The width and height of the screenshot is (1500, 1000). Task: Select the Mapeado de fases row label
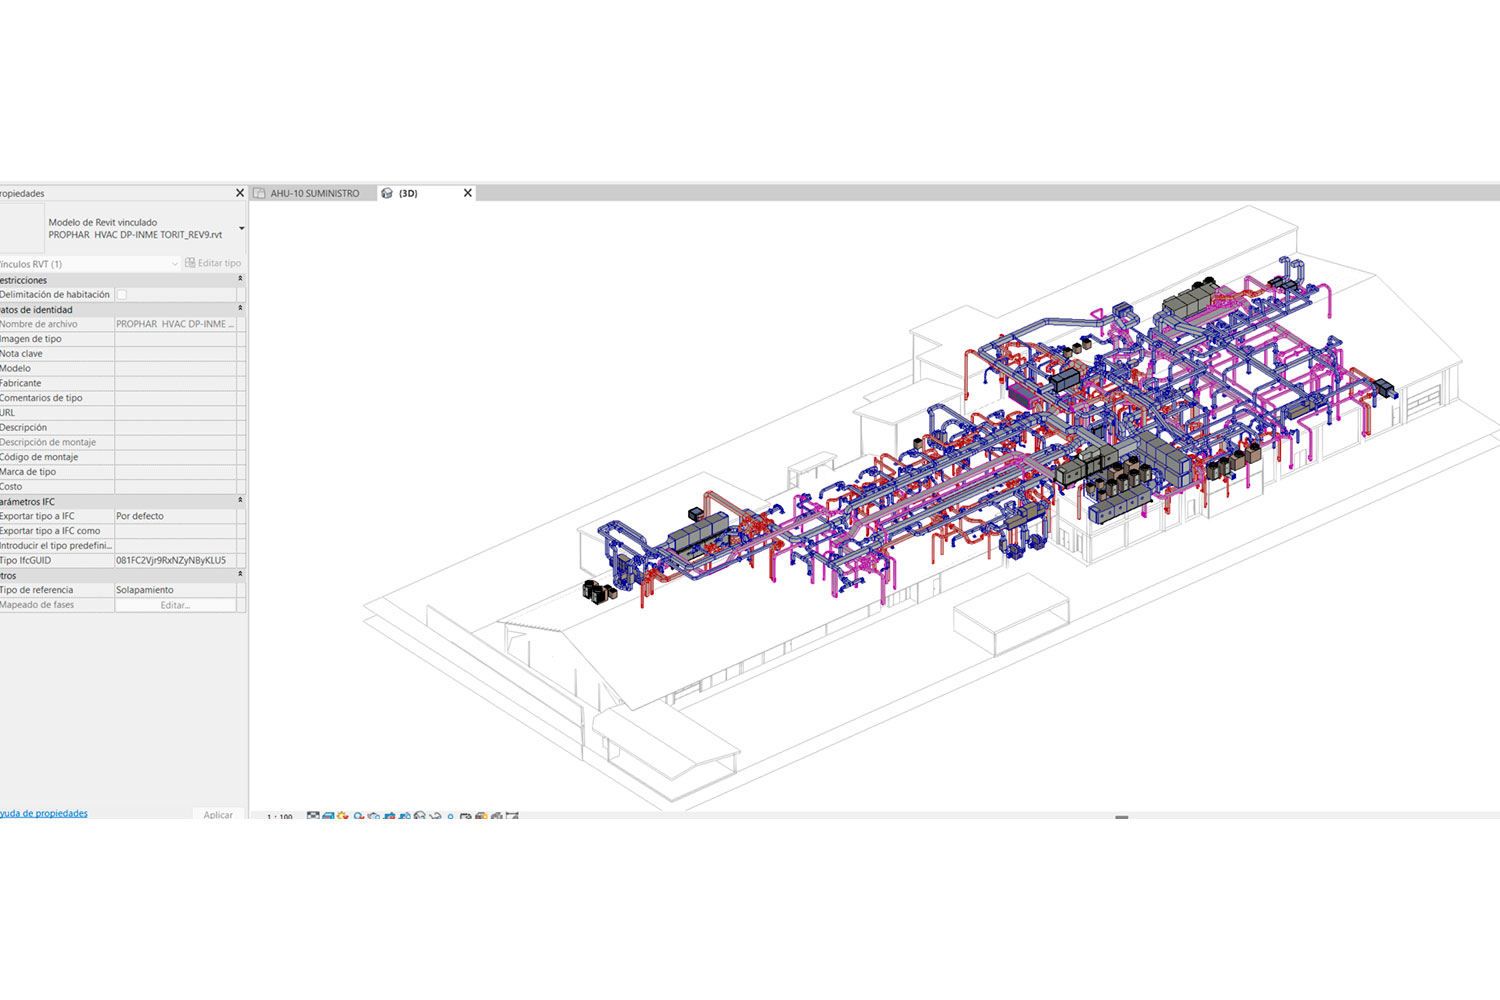pos(37,605)
